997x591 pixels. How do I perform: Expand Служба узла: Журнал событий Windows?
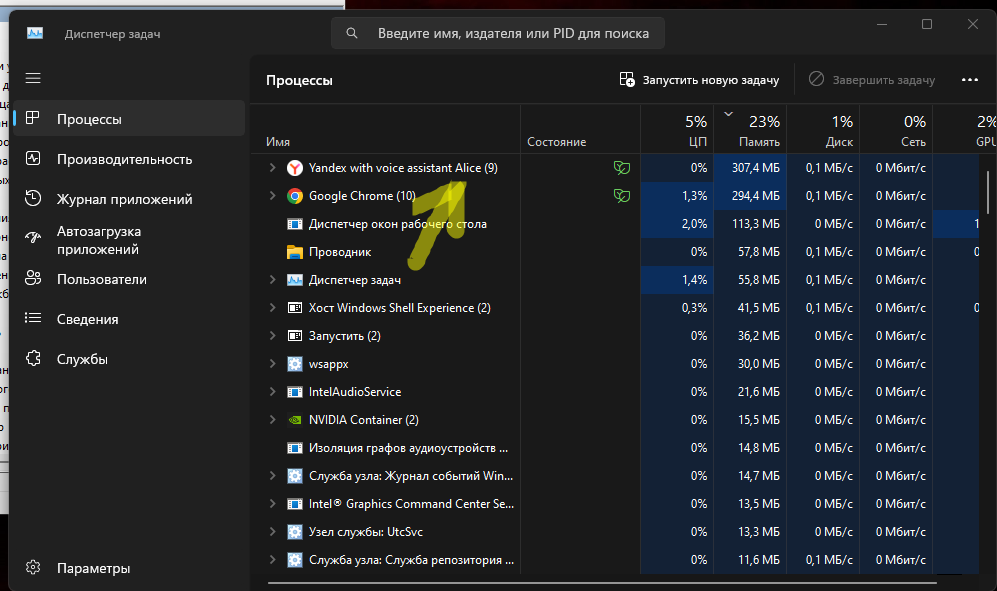(x=272, y=476)
